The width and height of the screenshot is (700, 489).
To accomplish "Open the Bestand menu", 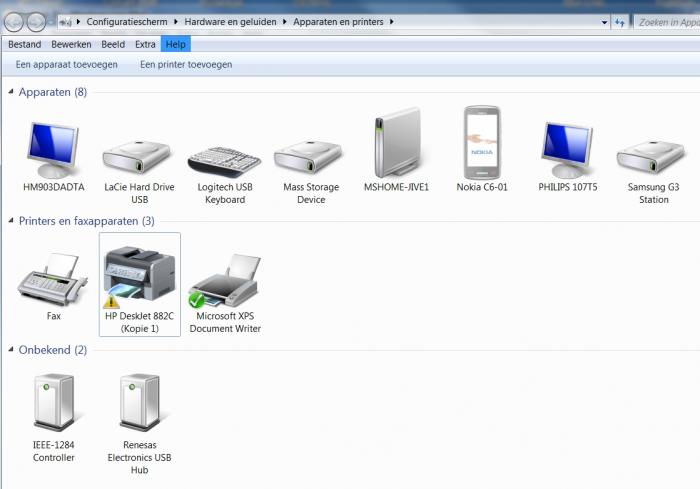I will [25, 44].
